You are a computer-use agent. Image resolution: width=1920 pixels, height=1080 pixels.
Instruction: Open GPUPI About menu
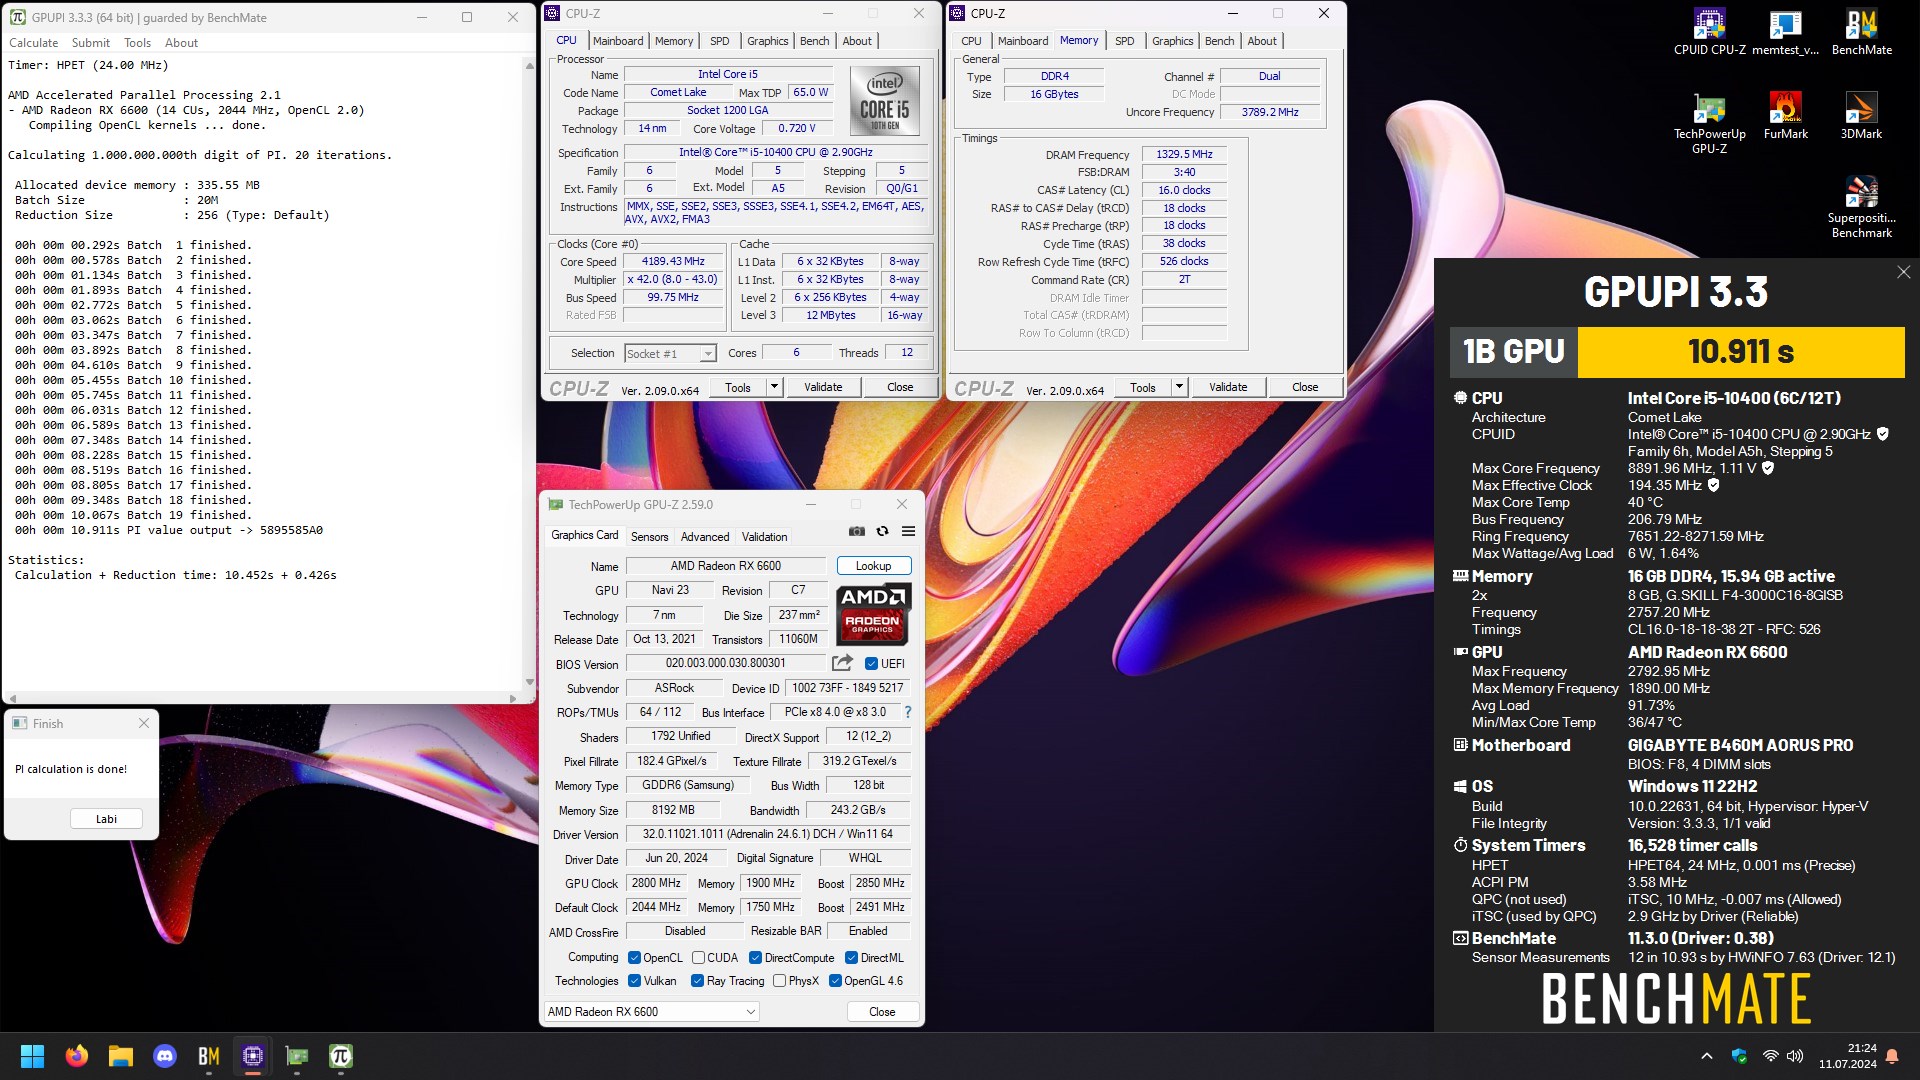click(181, 43)
